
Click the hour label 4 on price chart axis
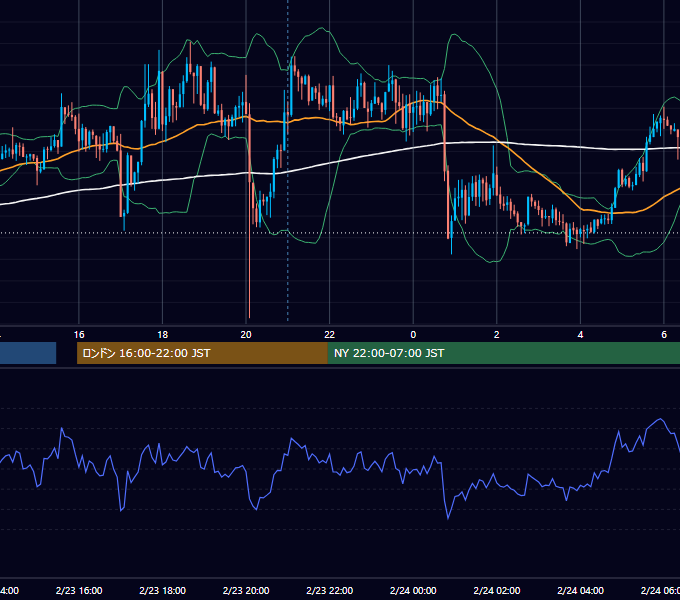(580, 335)
